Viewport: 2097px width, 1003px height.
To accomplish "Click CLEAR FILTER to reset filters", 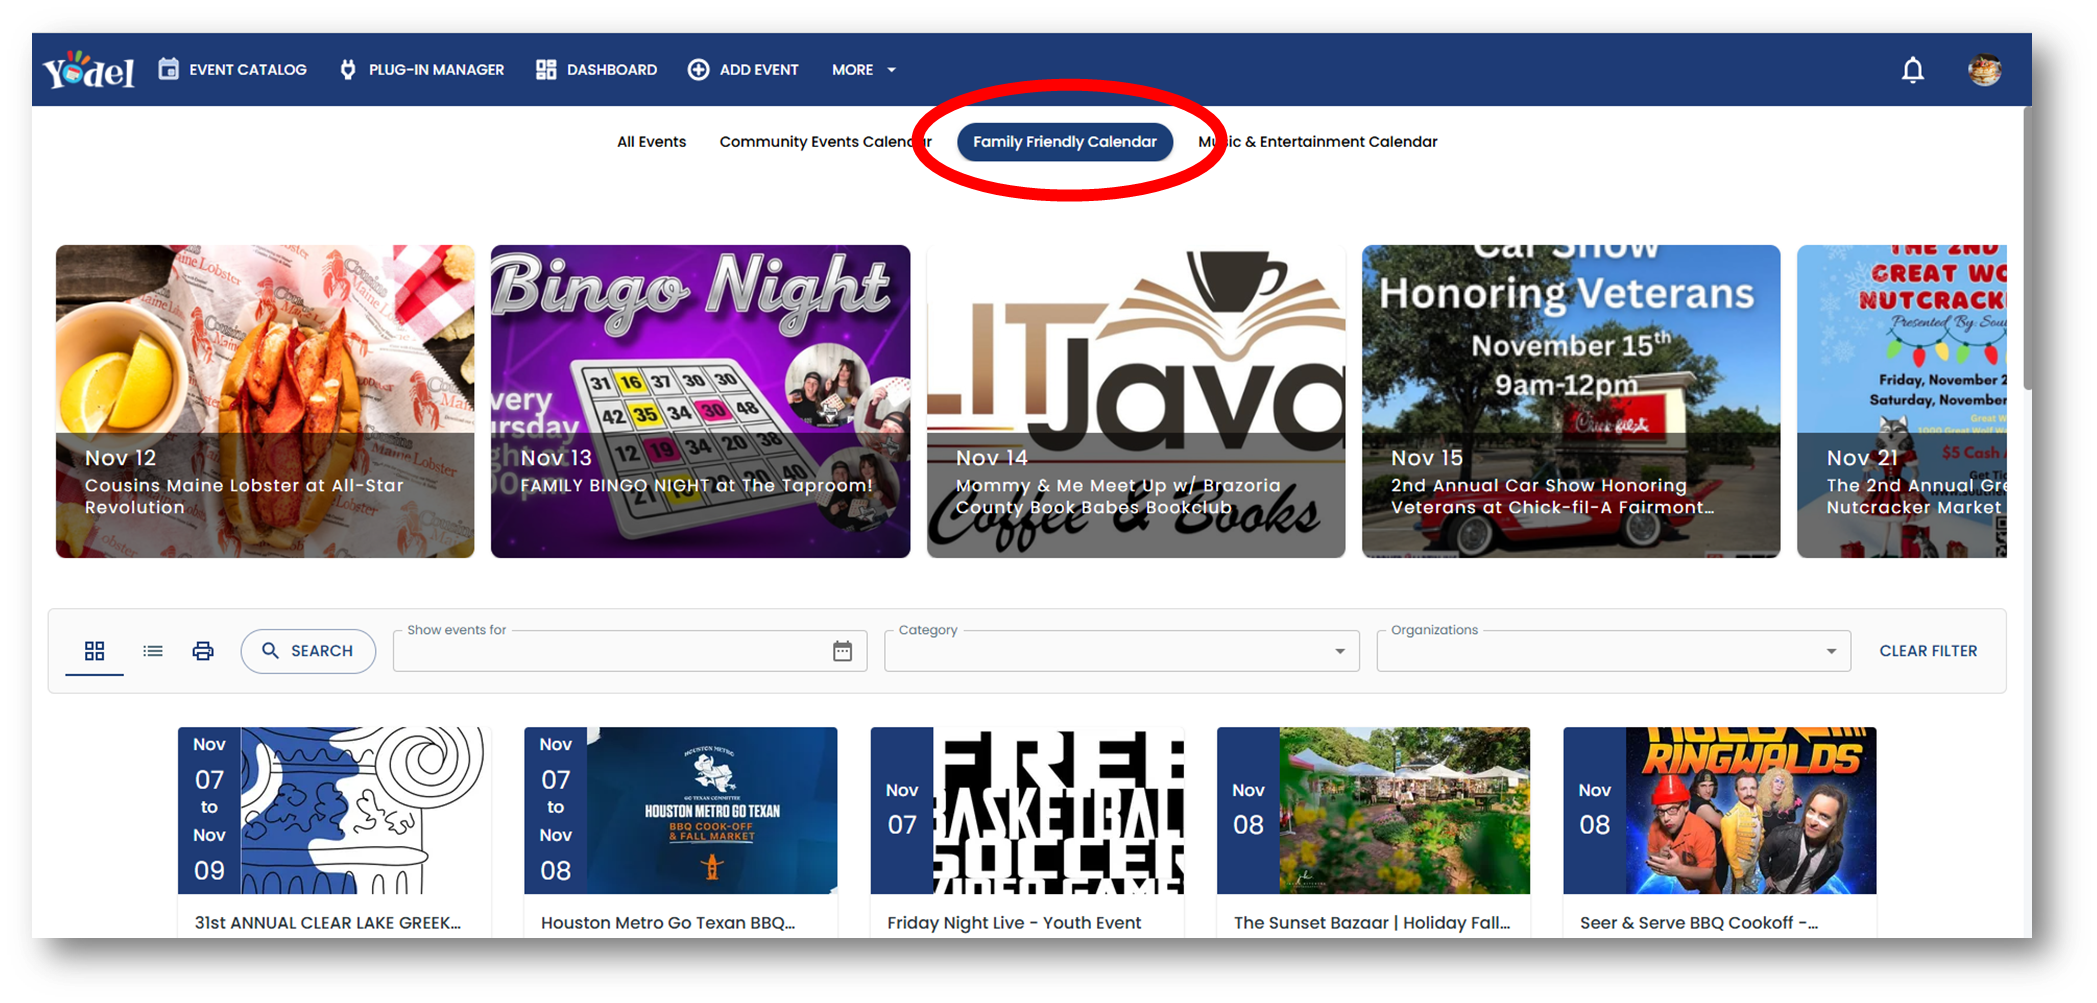I will click(x=1928, y=650).
